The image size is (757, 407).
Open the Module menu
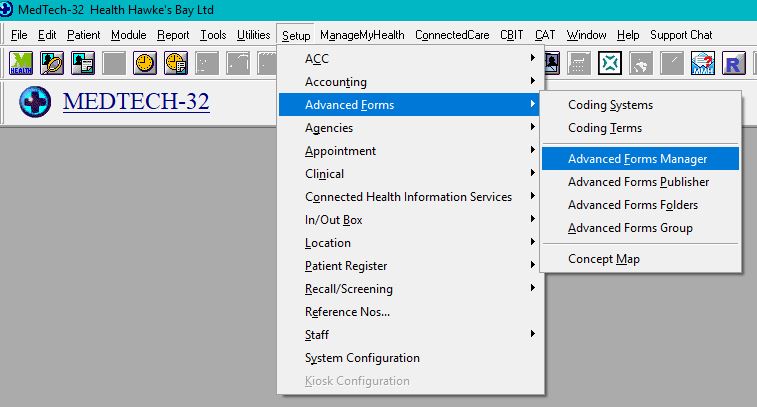pos(128,35)
